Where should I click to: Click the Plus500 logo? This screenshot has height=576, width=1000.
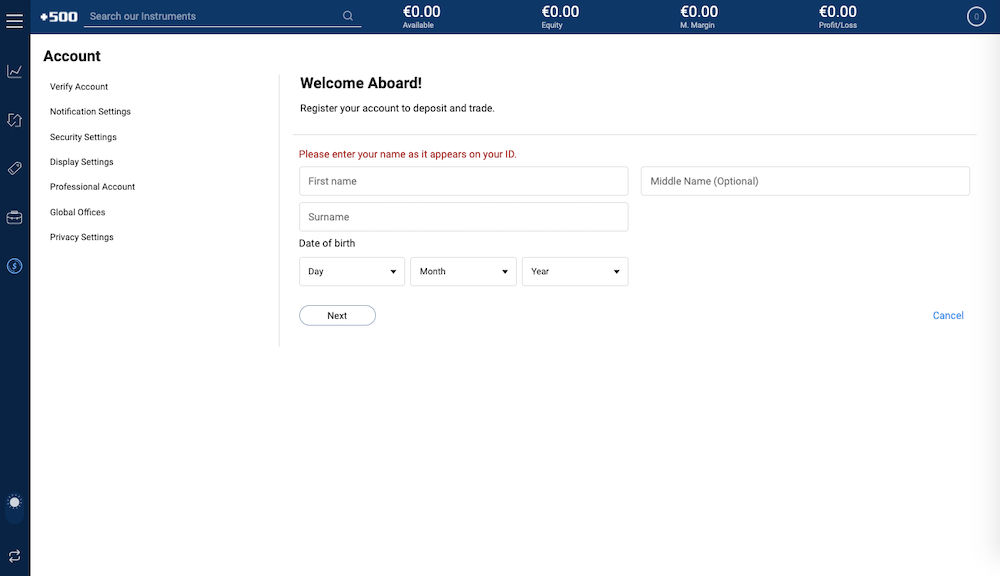tap(59, 17)
